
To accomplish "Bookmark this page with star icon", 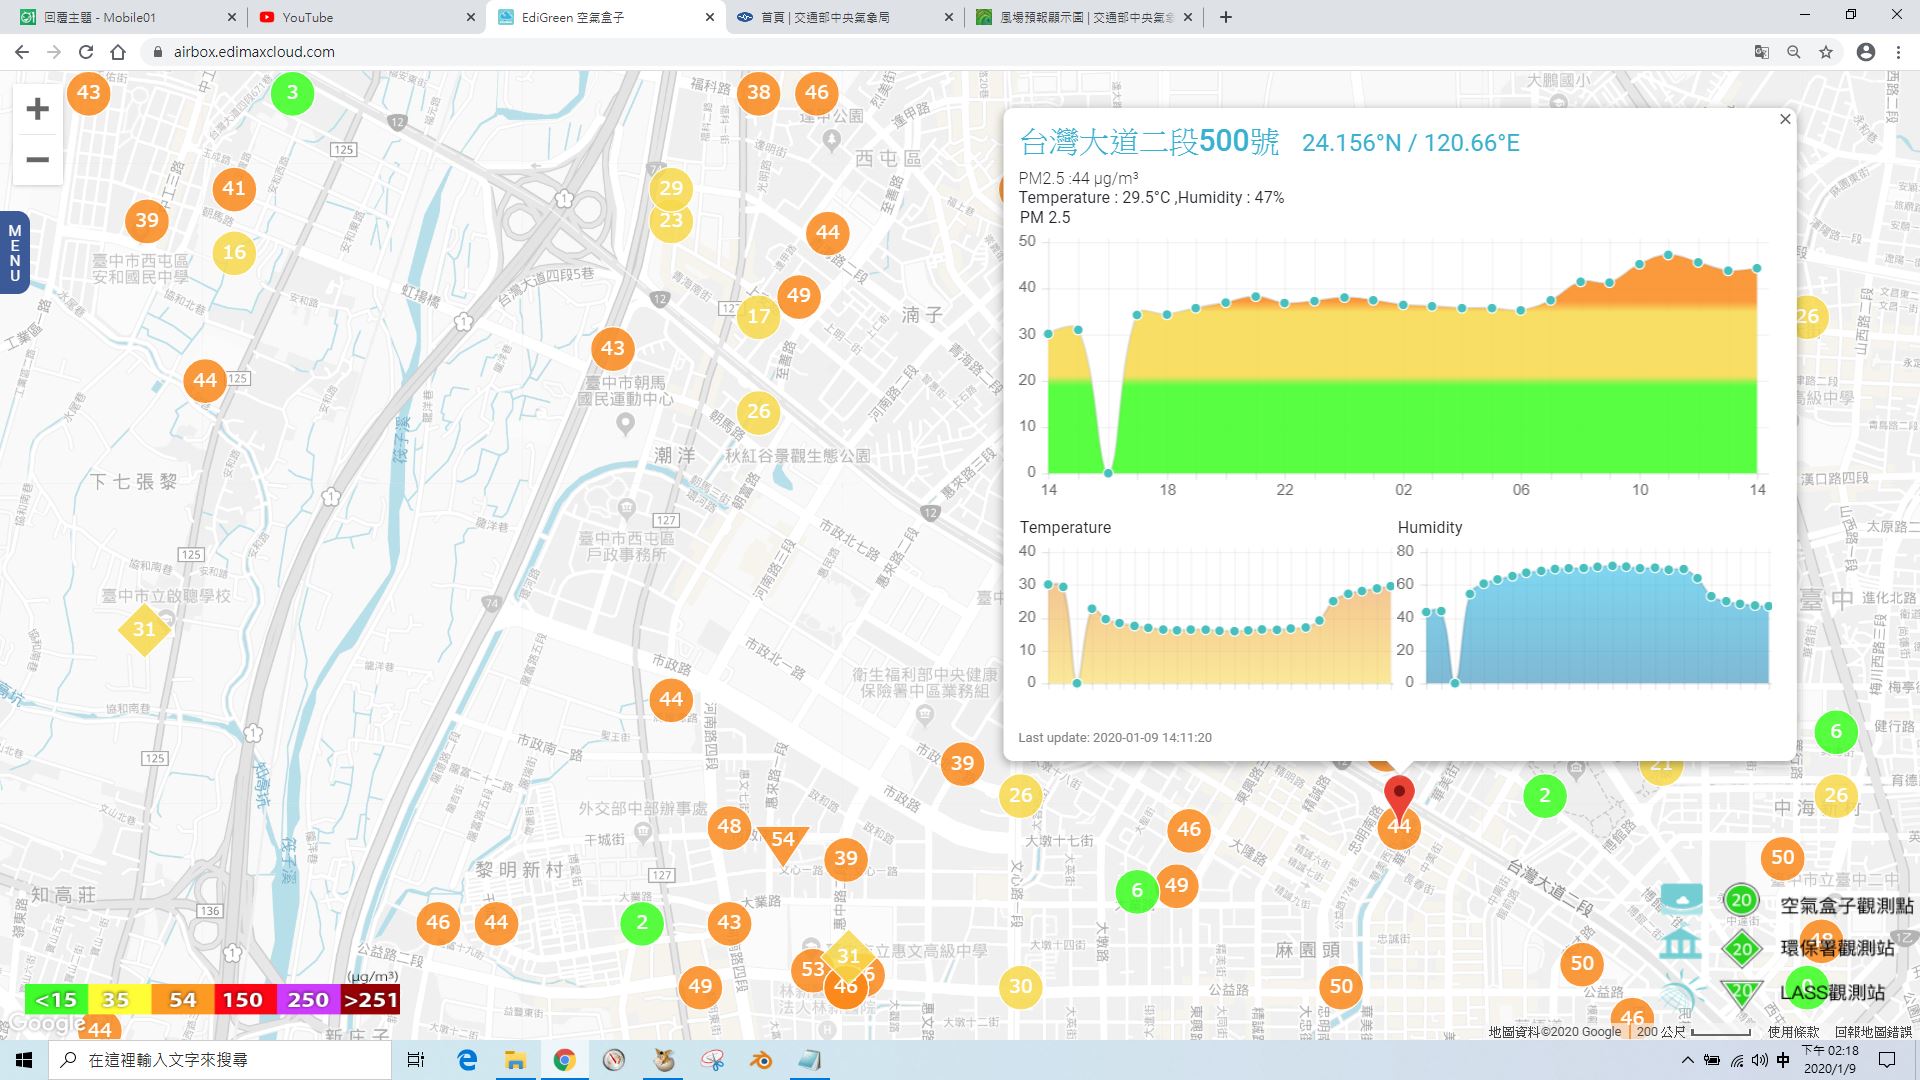I will tap(1826, 52).
